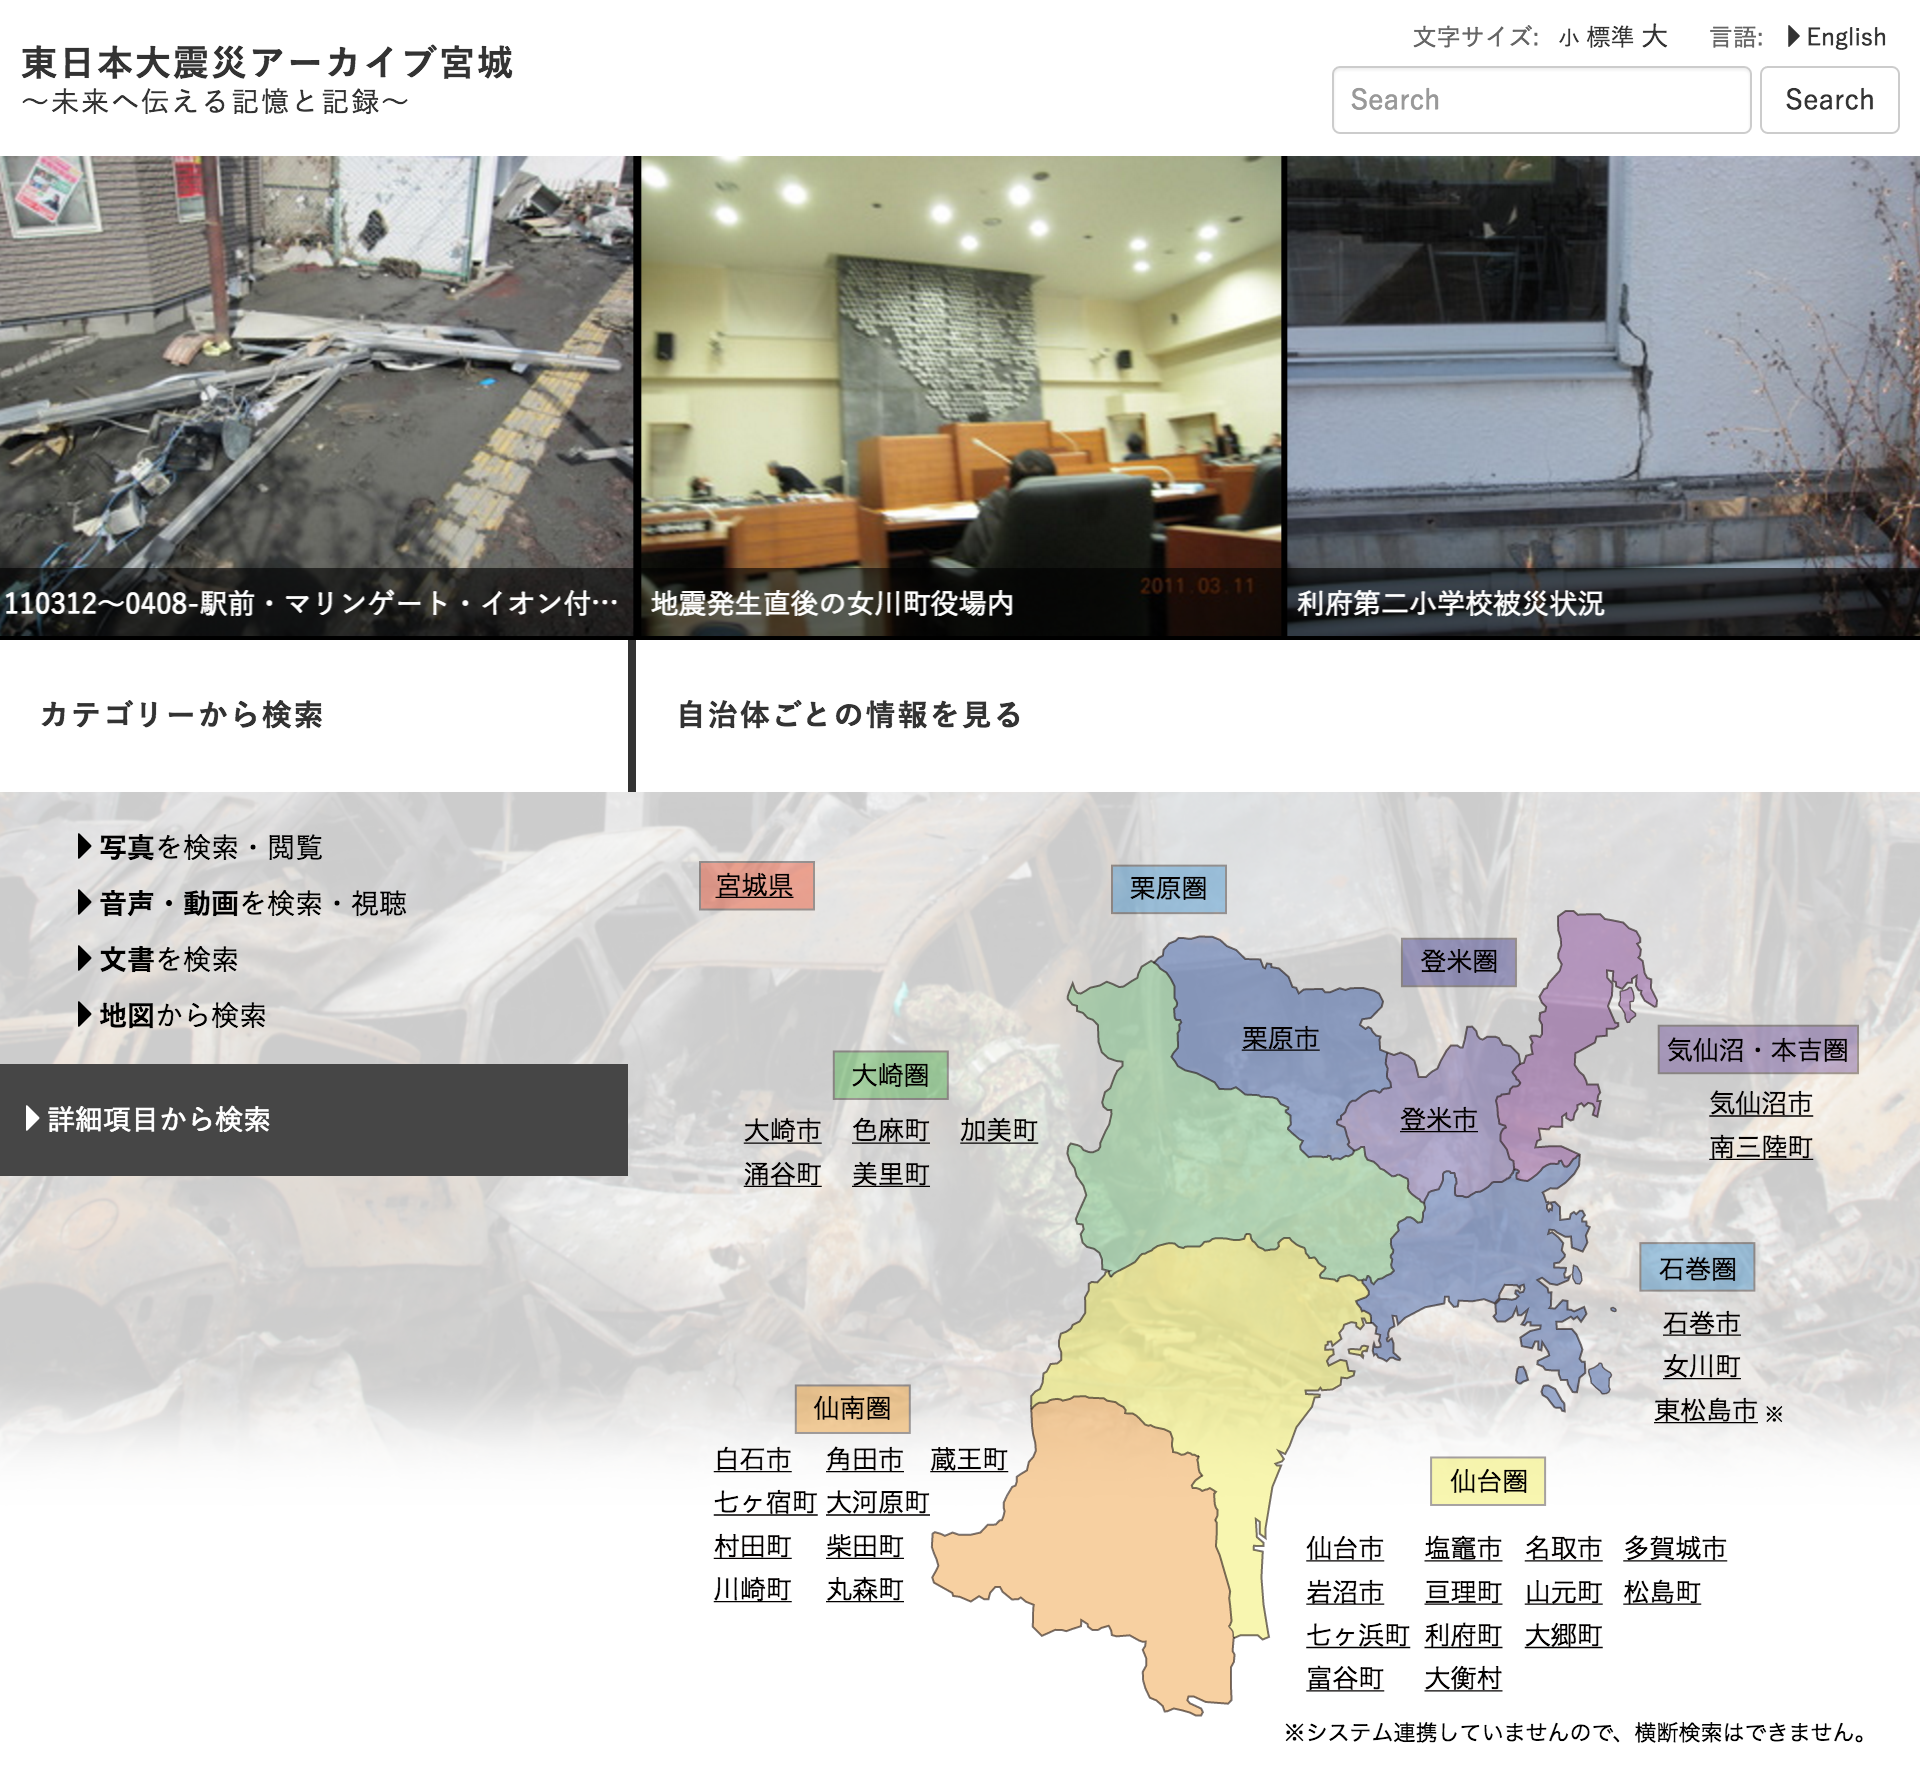1920x1780 pixels.
Task: Open the 栗原市 link on map
Action: 1280,1039
